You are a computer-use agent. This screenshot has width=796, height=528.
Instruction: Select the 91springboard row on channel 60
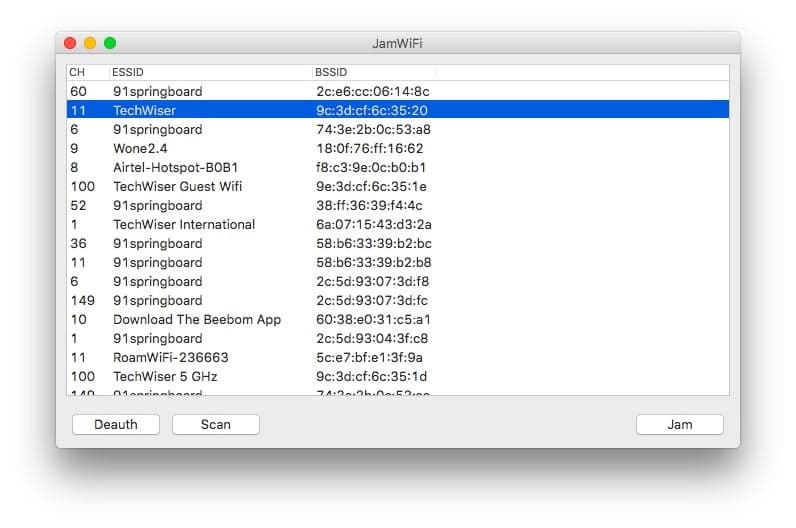click(x=398, y=91)
